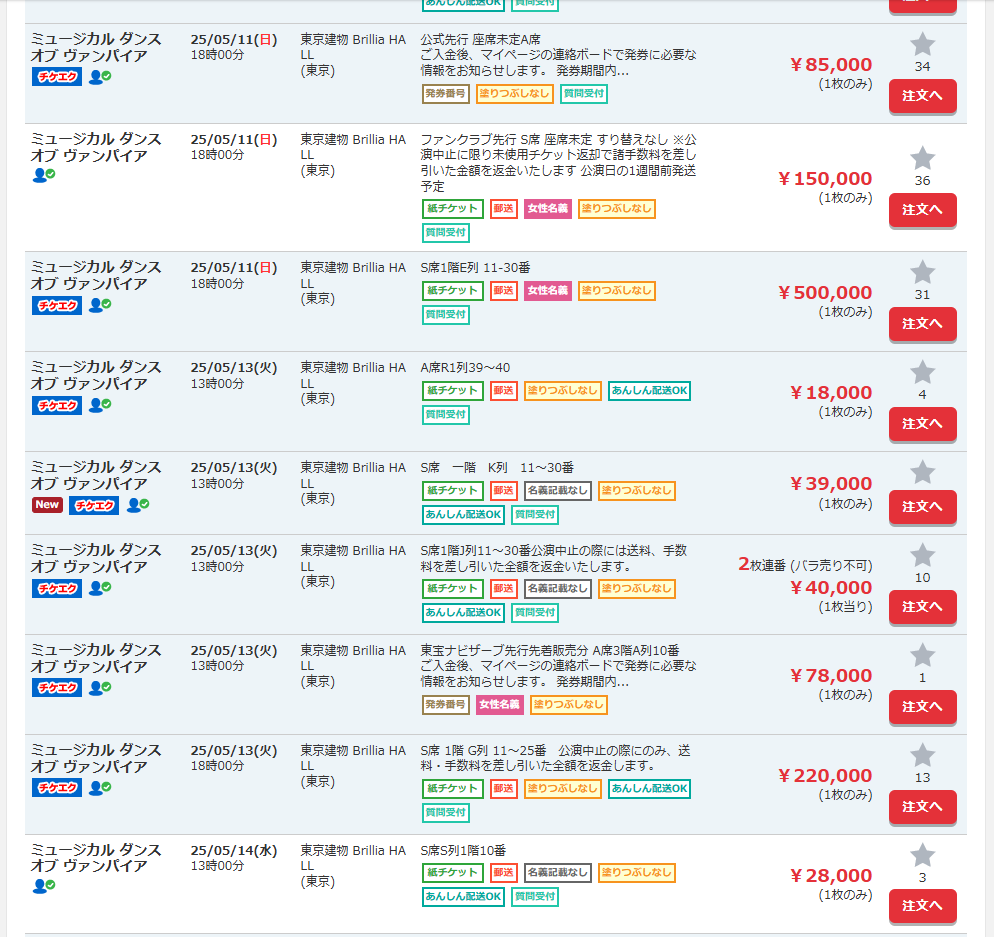
Task: Open the ¥18,000 listing title link
Action: [x=96, y=375]
